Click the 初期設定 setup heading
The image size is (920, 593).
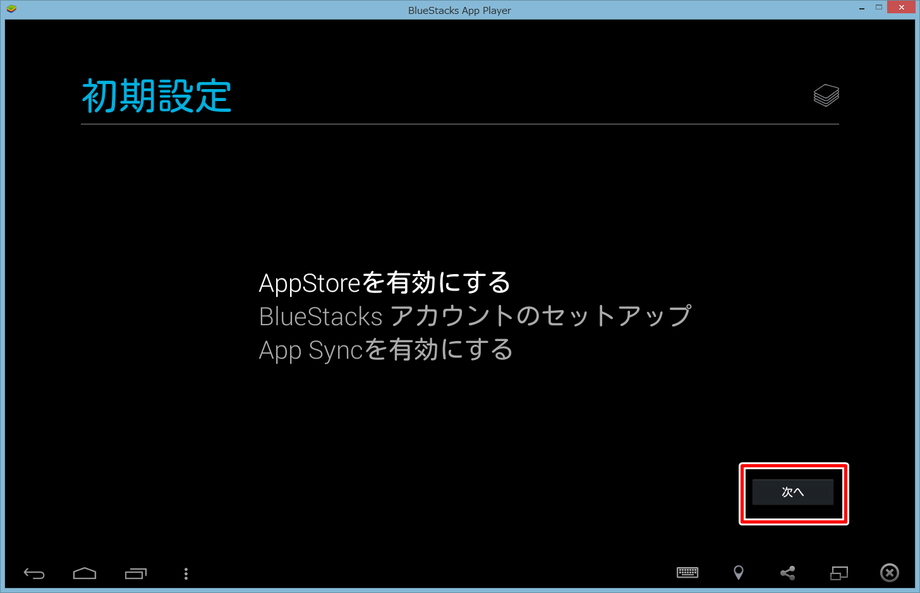pos(156,96)
